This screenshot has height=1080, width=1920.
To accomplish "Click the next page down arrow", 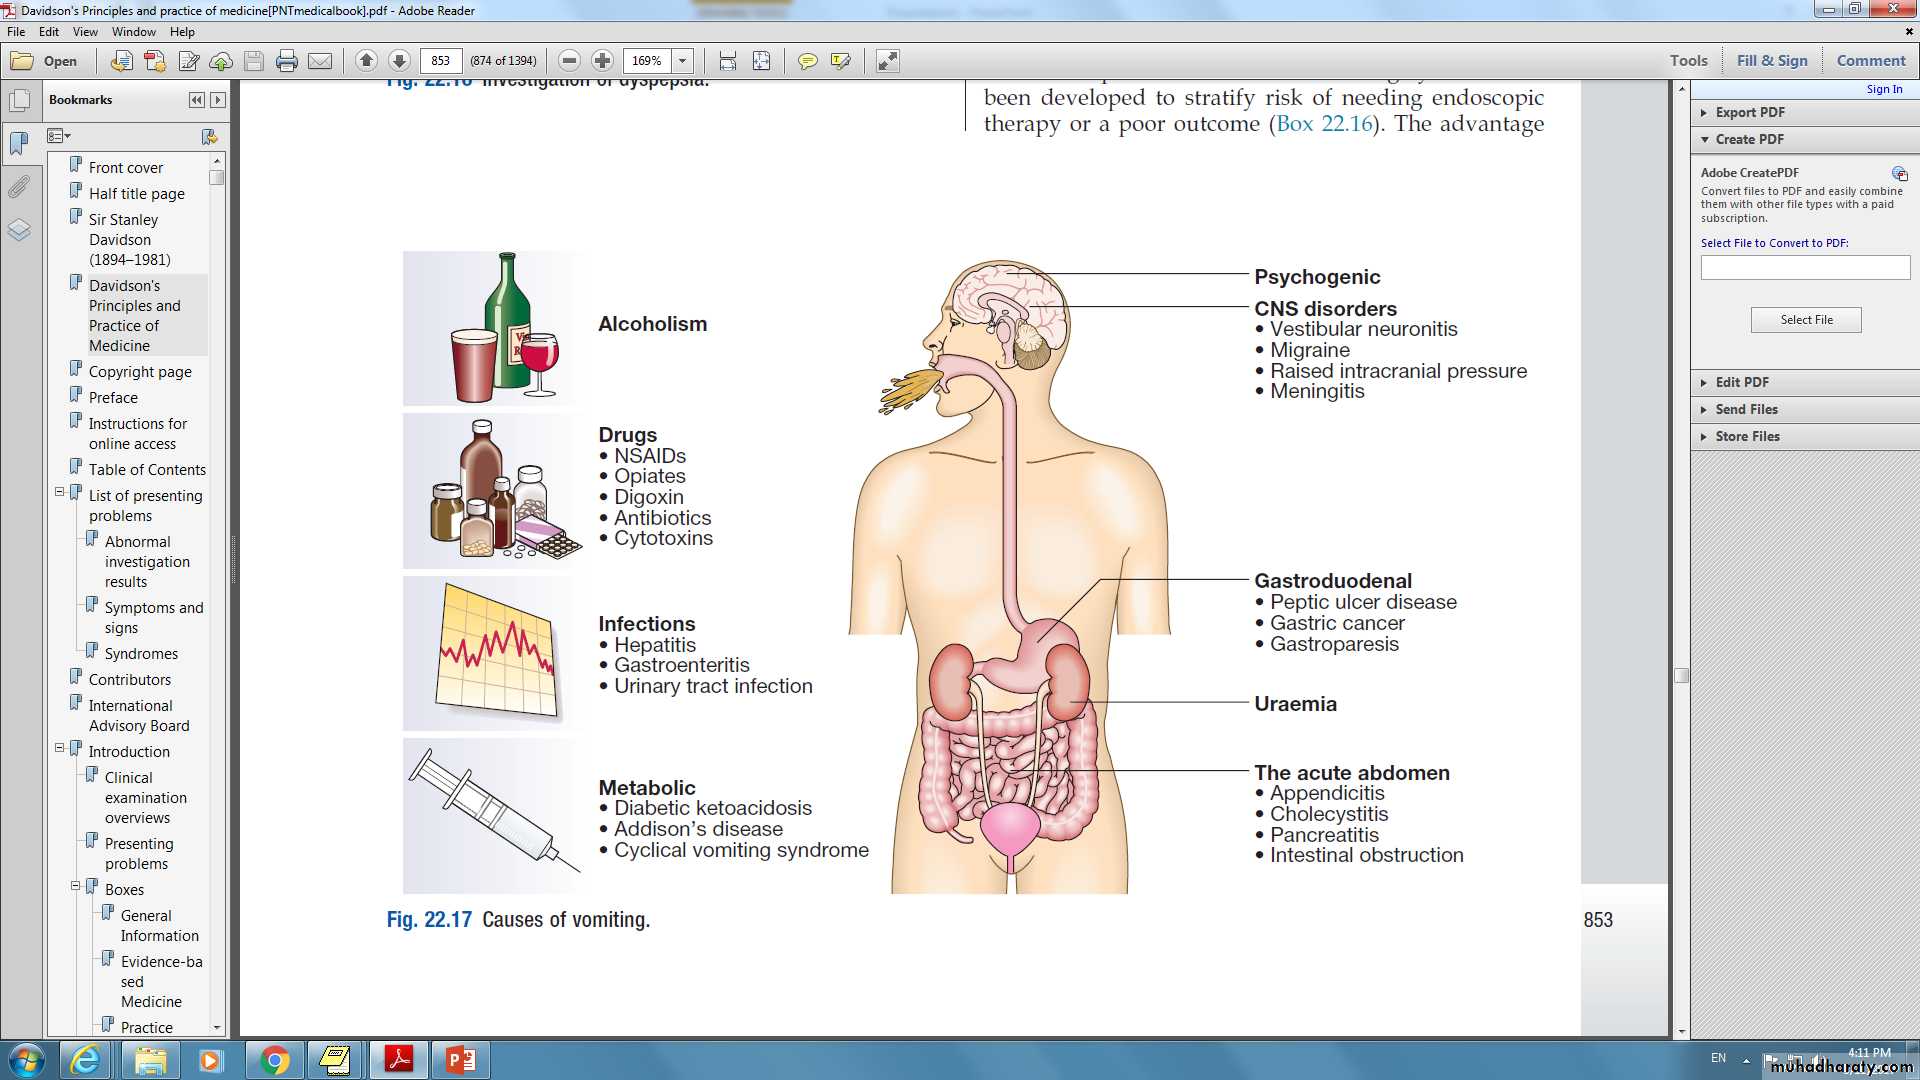I will pyautogui.click(x=399, y=61).
